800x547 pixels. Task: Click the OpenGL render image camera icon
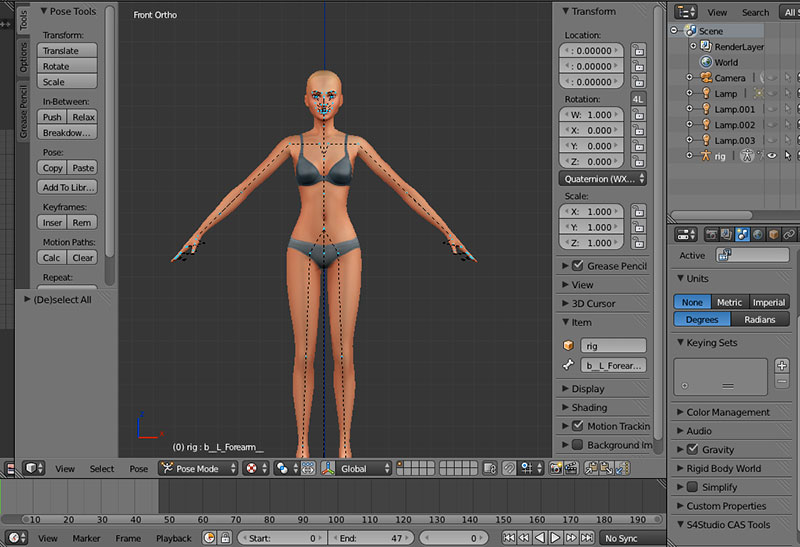point(555,468)
